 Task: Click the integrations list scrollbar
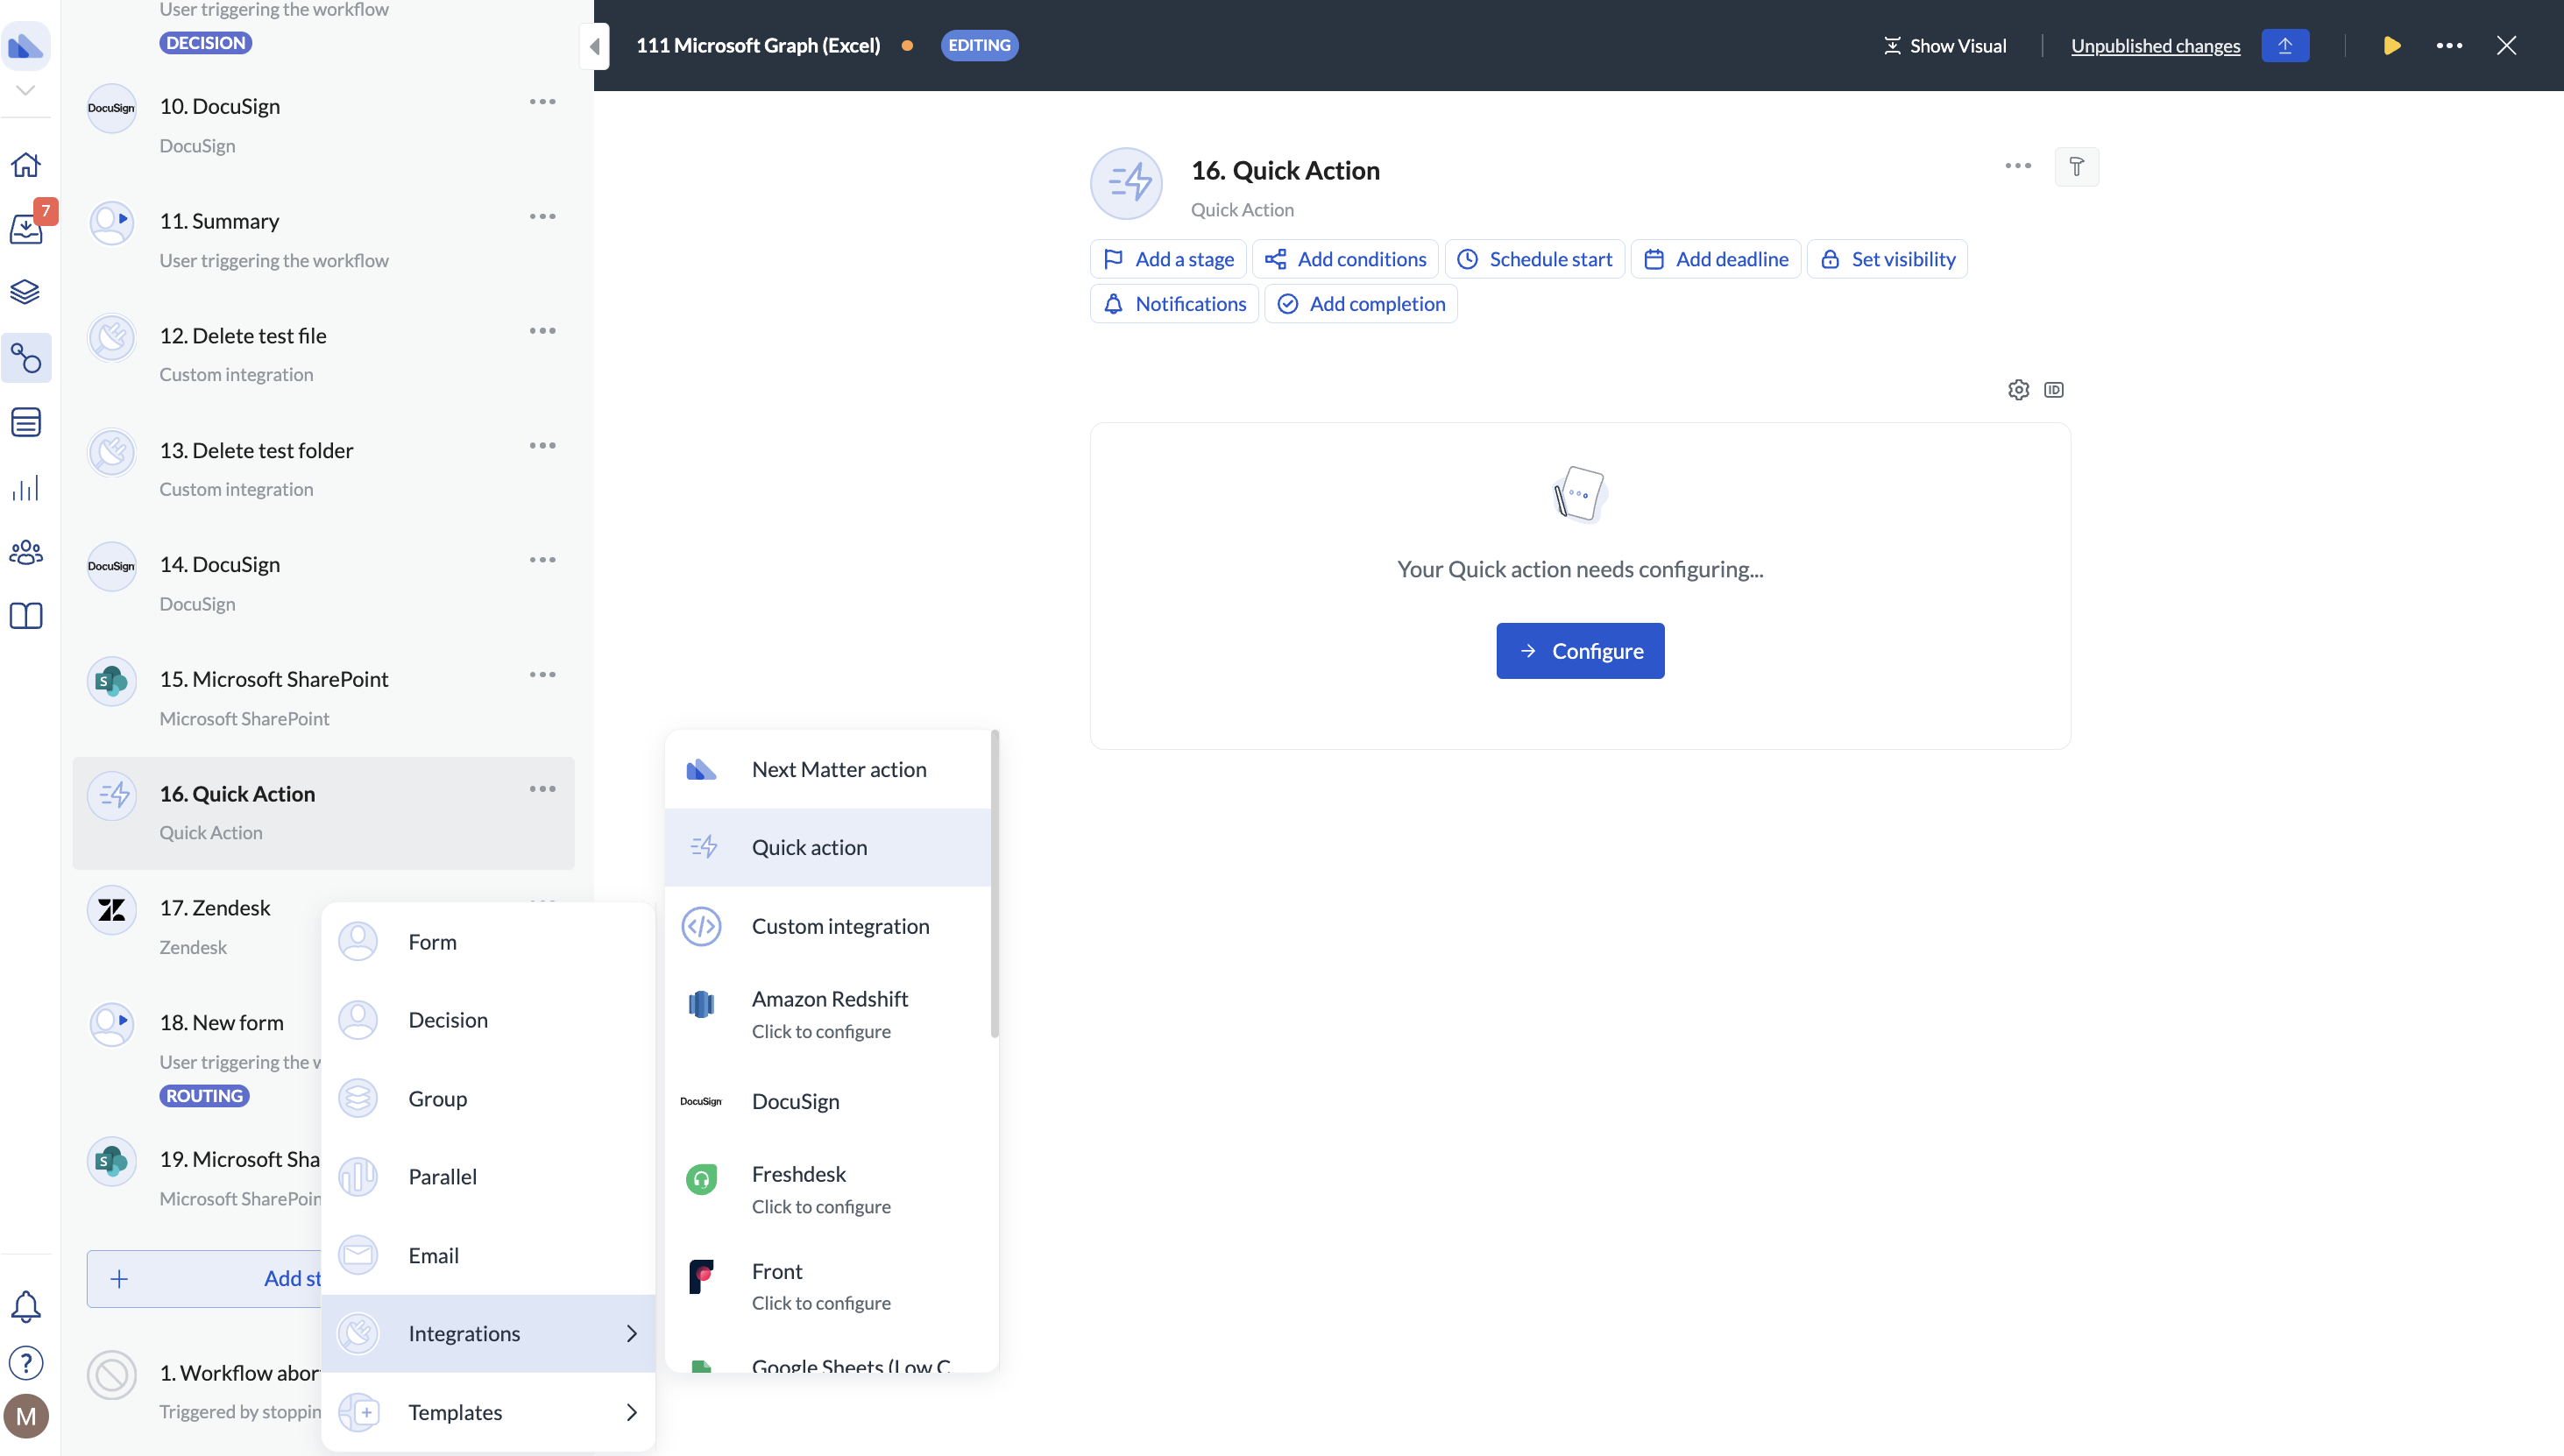pos(994,885)
